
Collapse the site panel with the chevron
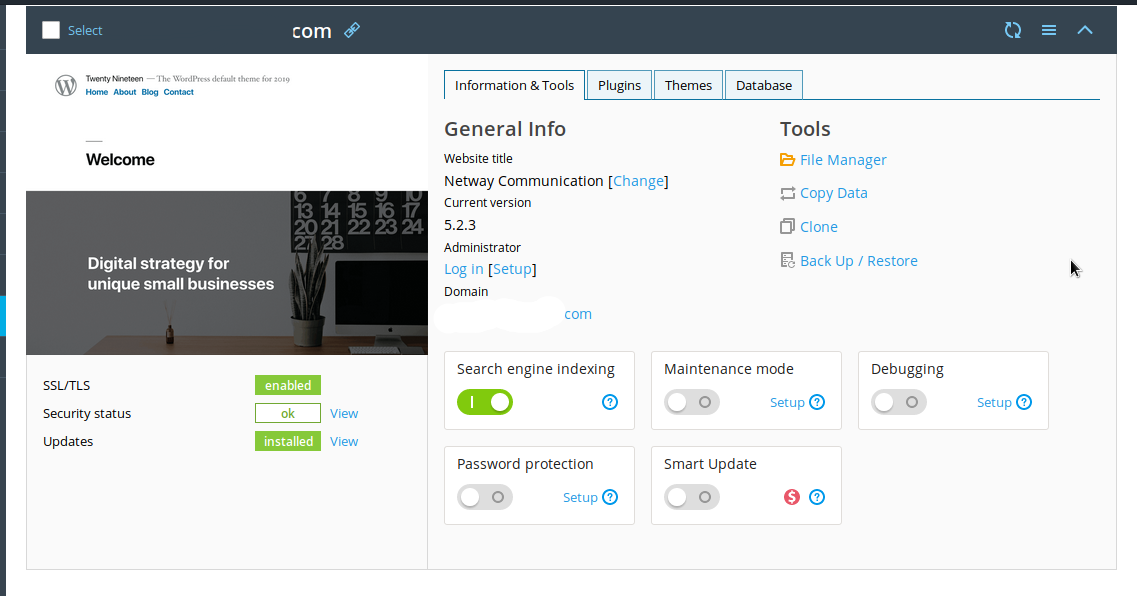pos(1085,30)
